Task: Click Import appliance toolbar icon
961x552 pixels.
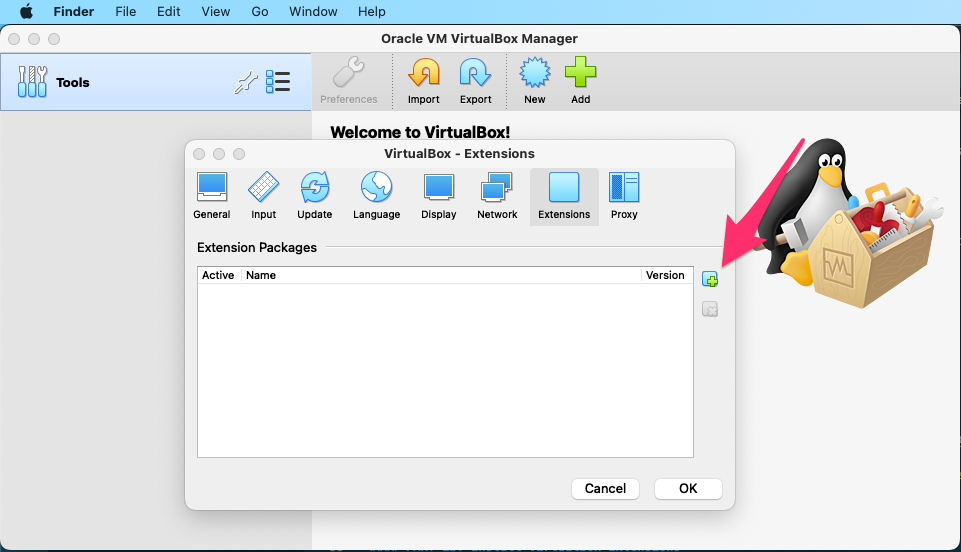Action: pyautogui.click(x=424, y=81)
